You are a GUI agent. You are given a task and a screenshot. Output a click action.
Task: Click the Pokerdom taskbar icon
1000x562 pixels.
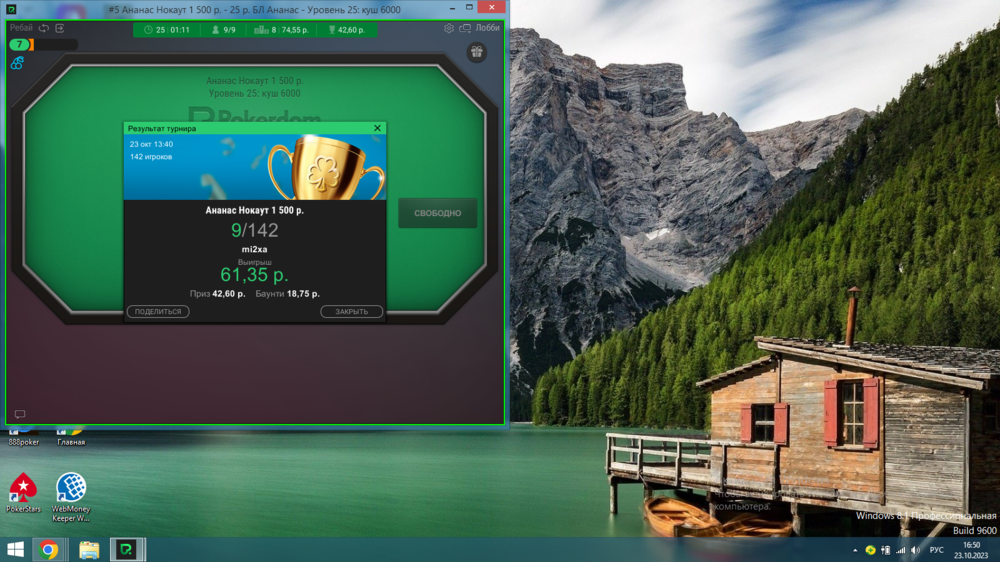click(127, 549)
